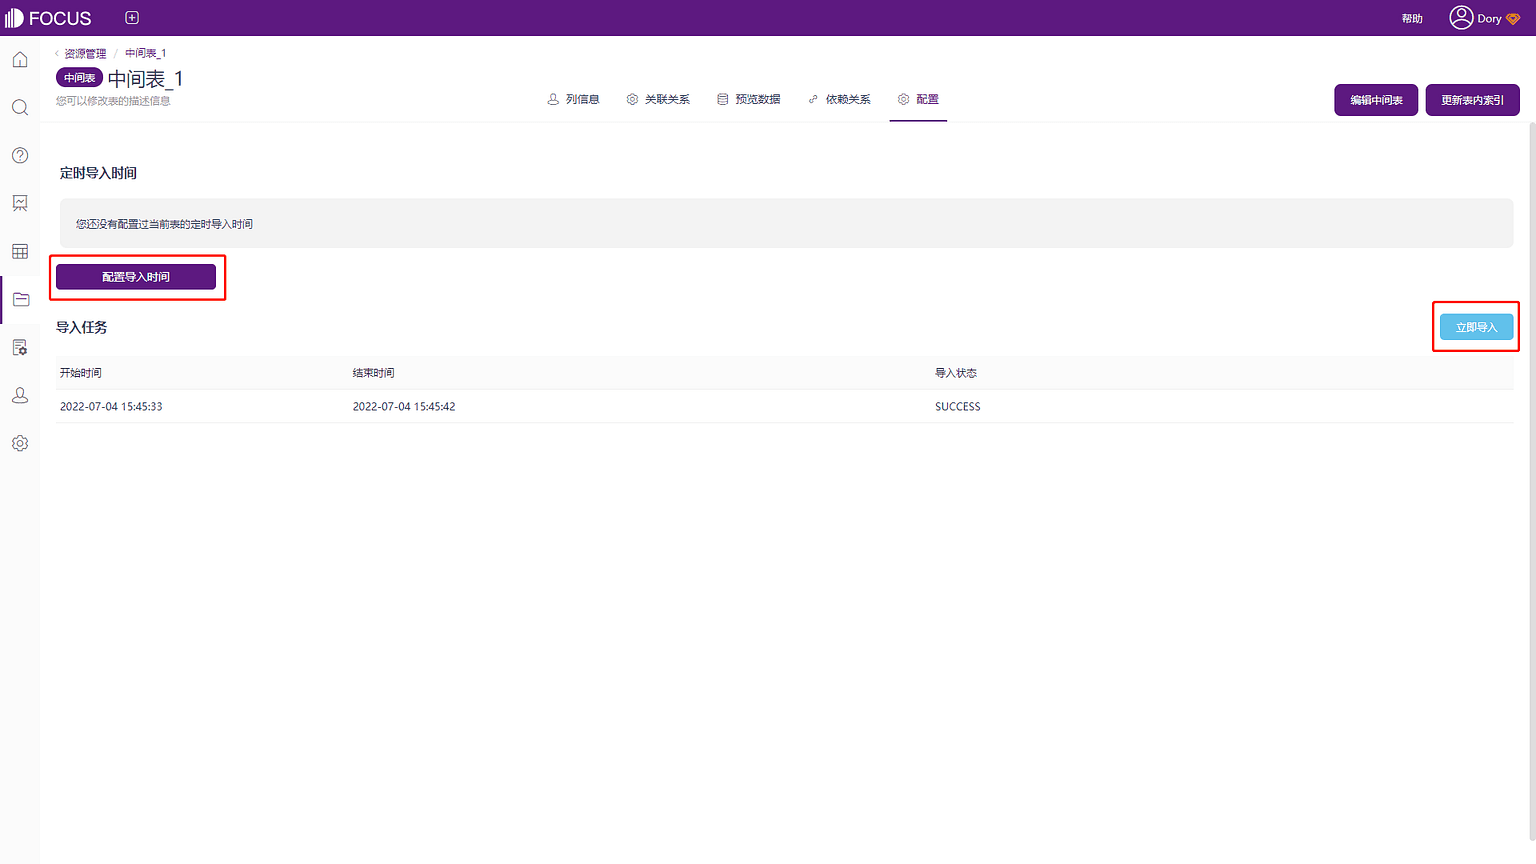Go to 资源管理 breadcrumb link
1536x864 pixels.
(85, 53)
